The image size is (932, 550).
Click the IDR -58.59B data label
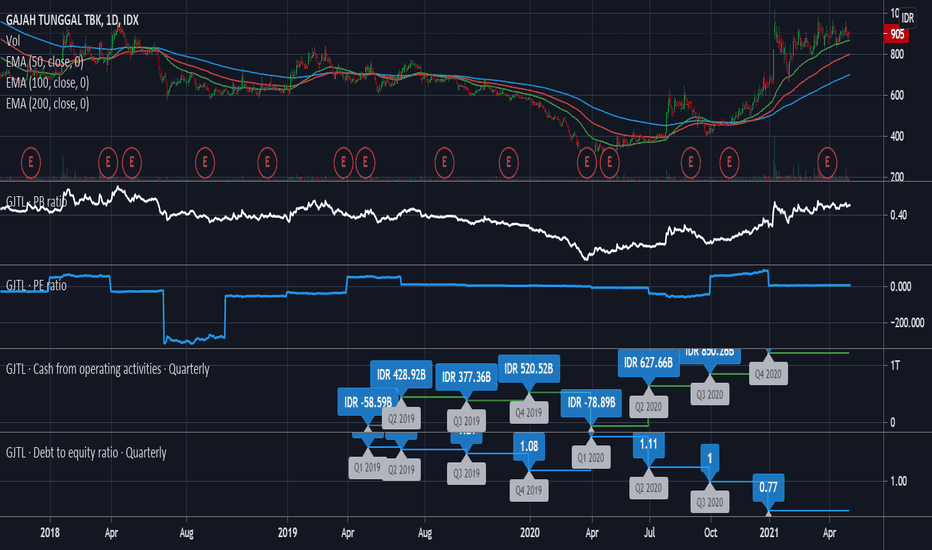pos(368,403)
